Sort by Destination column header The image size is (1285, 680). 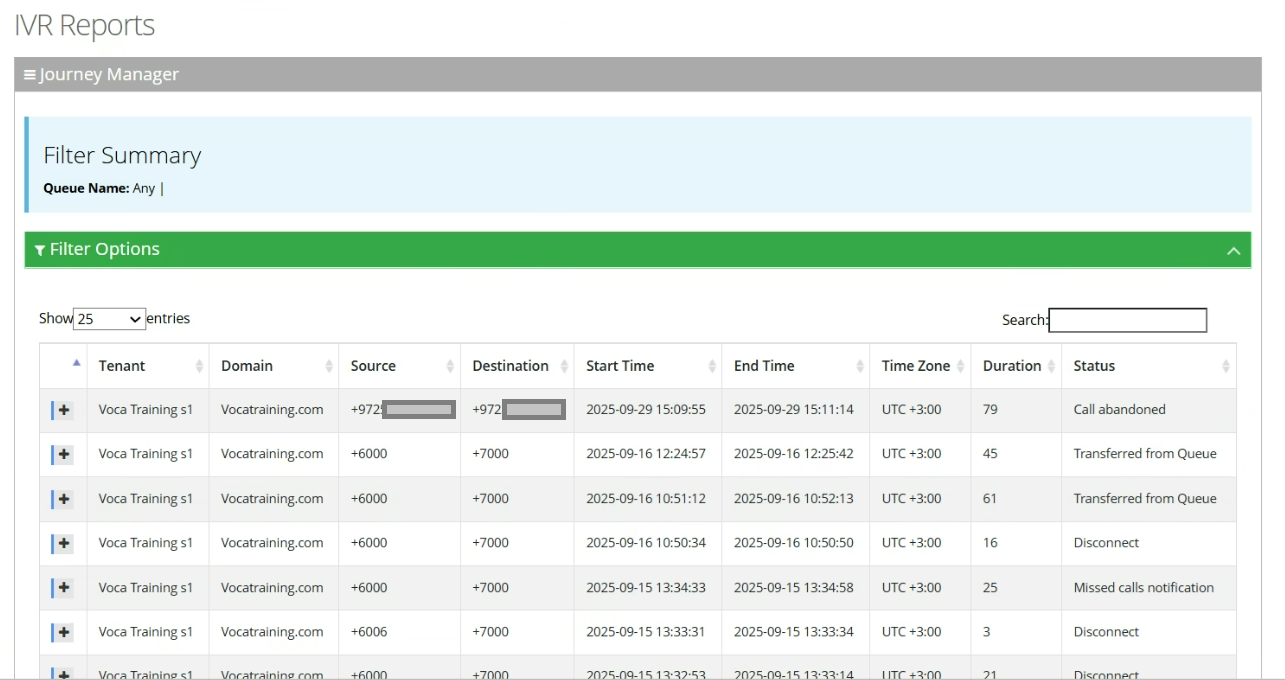(516, 366)
